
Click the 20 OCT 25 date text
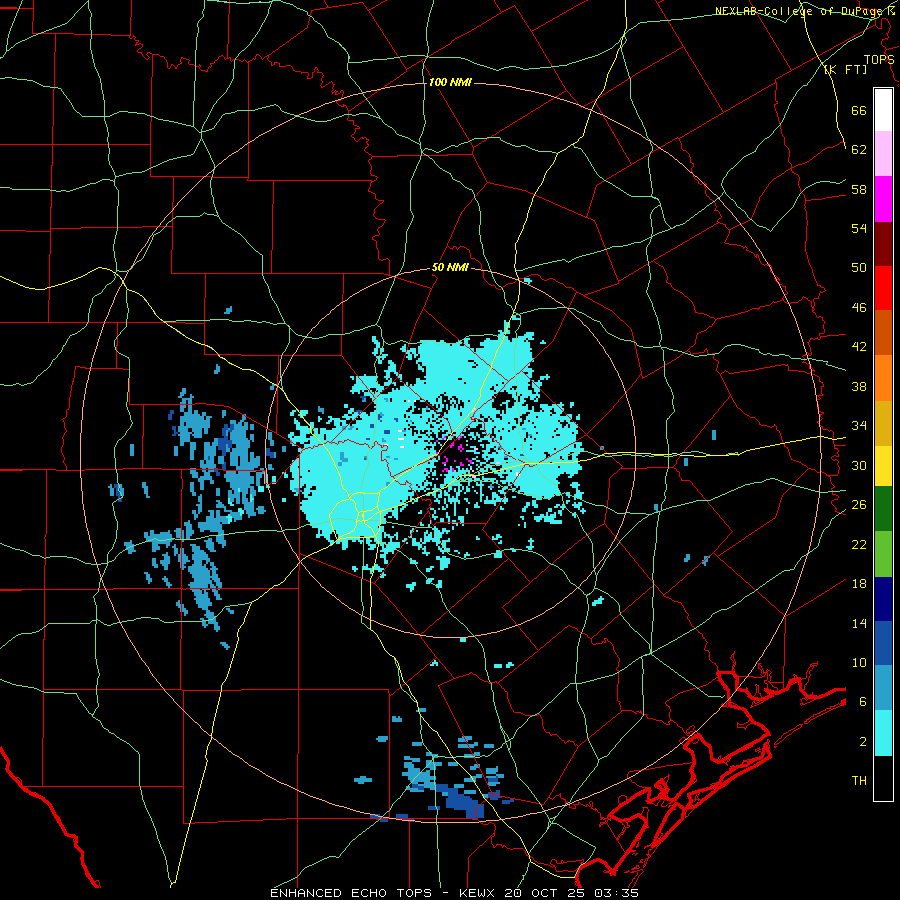546,893
